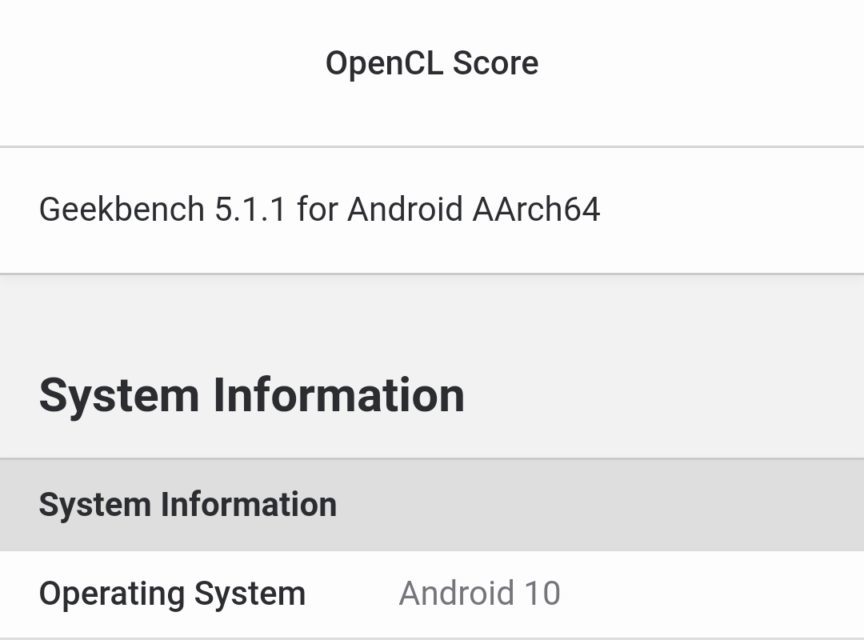Click the word 'for' in version line
Viewport: 864px width, 640px height.
click(317, 210)
